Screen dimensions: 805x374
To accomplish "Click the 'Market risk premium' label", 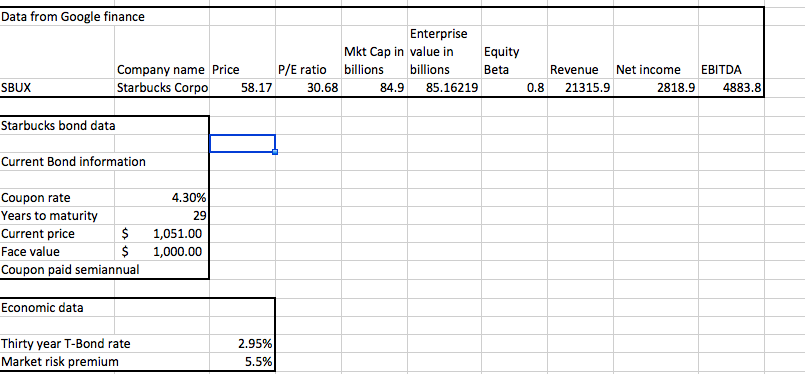I will (60, 362).
